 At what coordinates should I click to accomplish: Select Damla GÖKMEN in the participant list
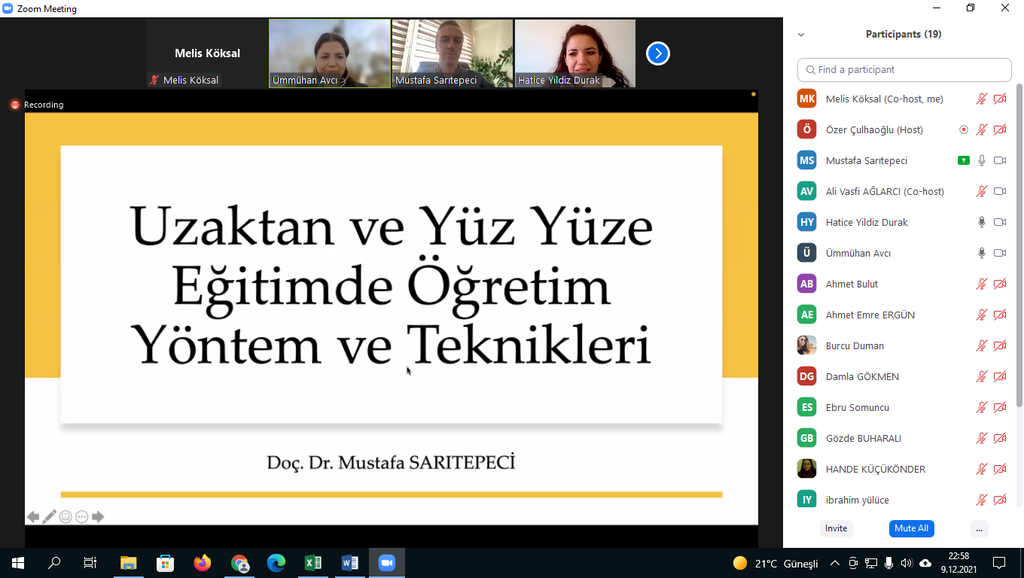[862, 377]
